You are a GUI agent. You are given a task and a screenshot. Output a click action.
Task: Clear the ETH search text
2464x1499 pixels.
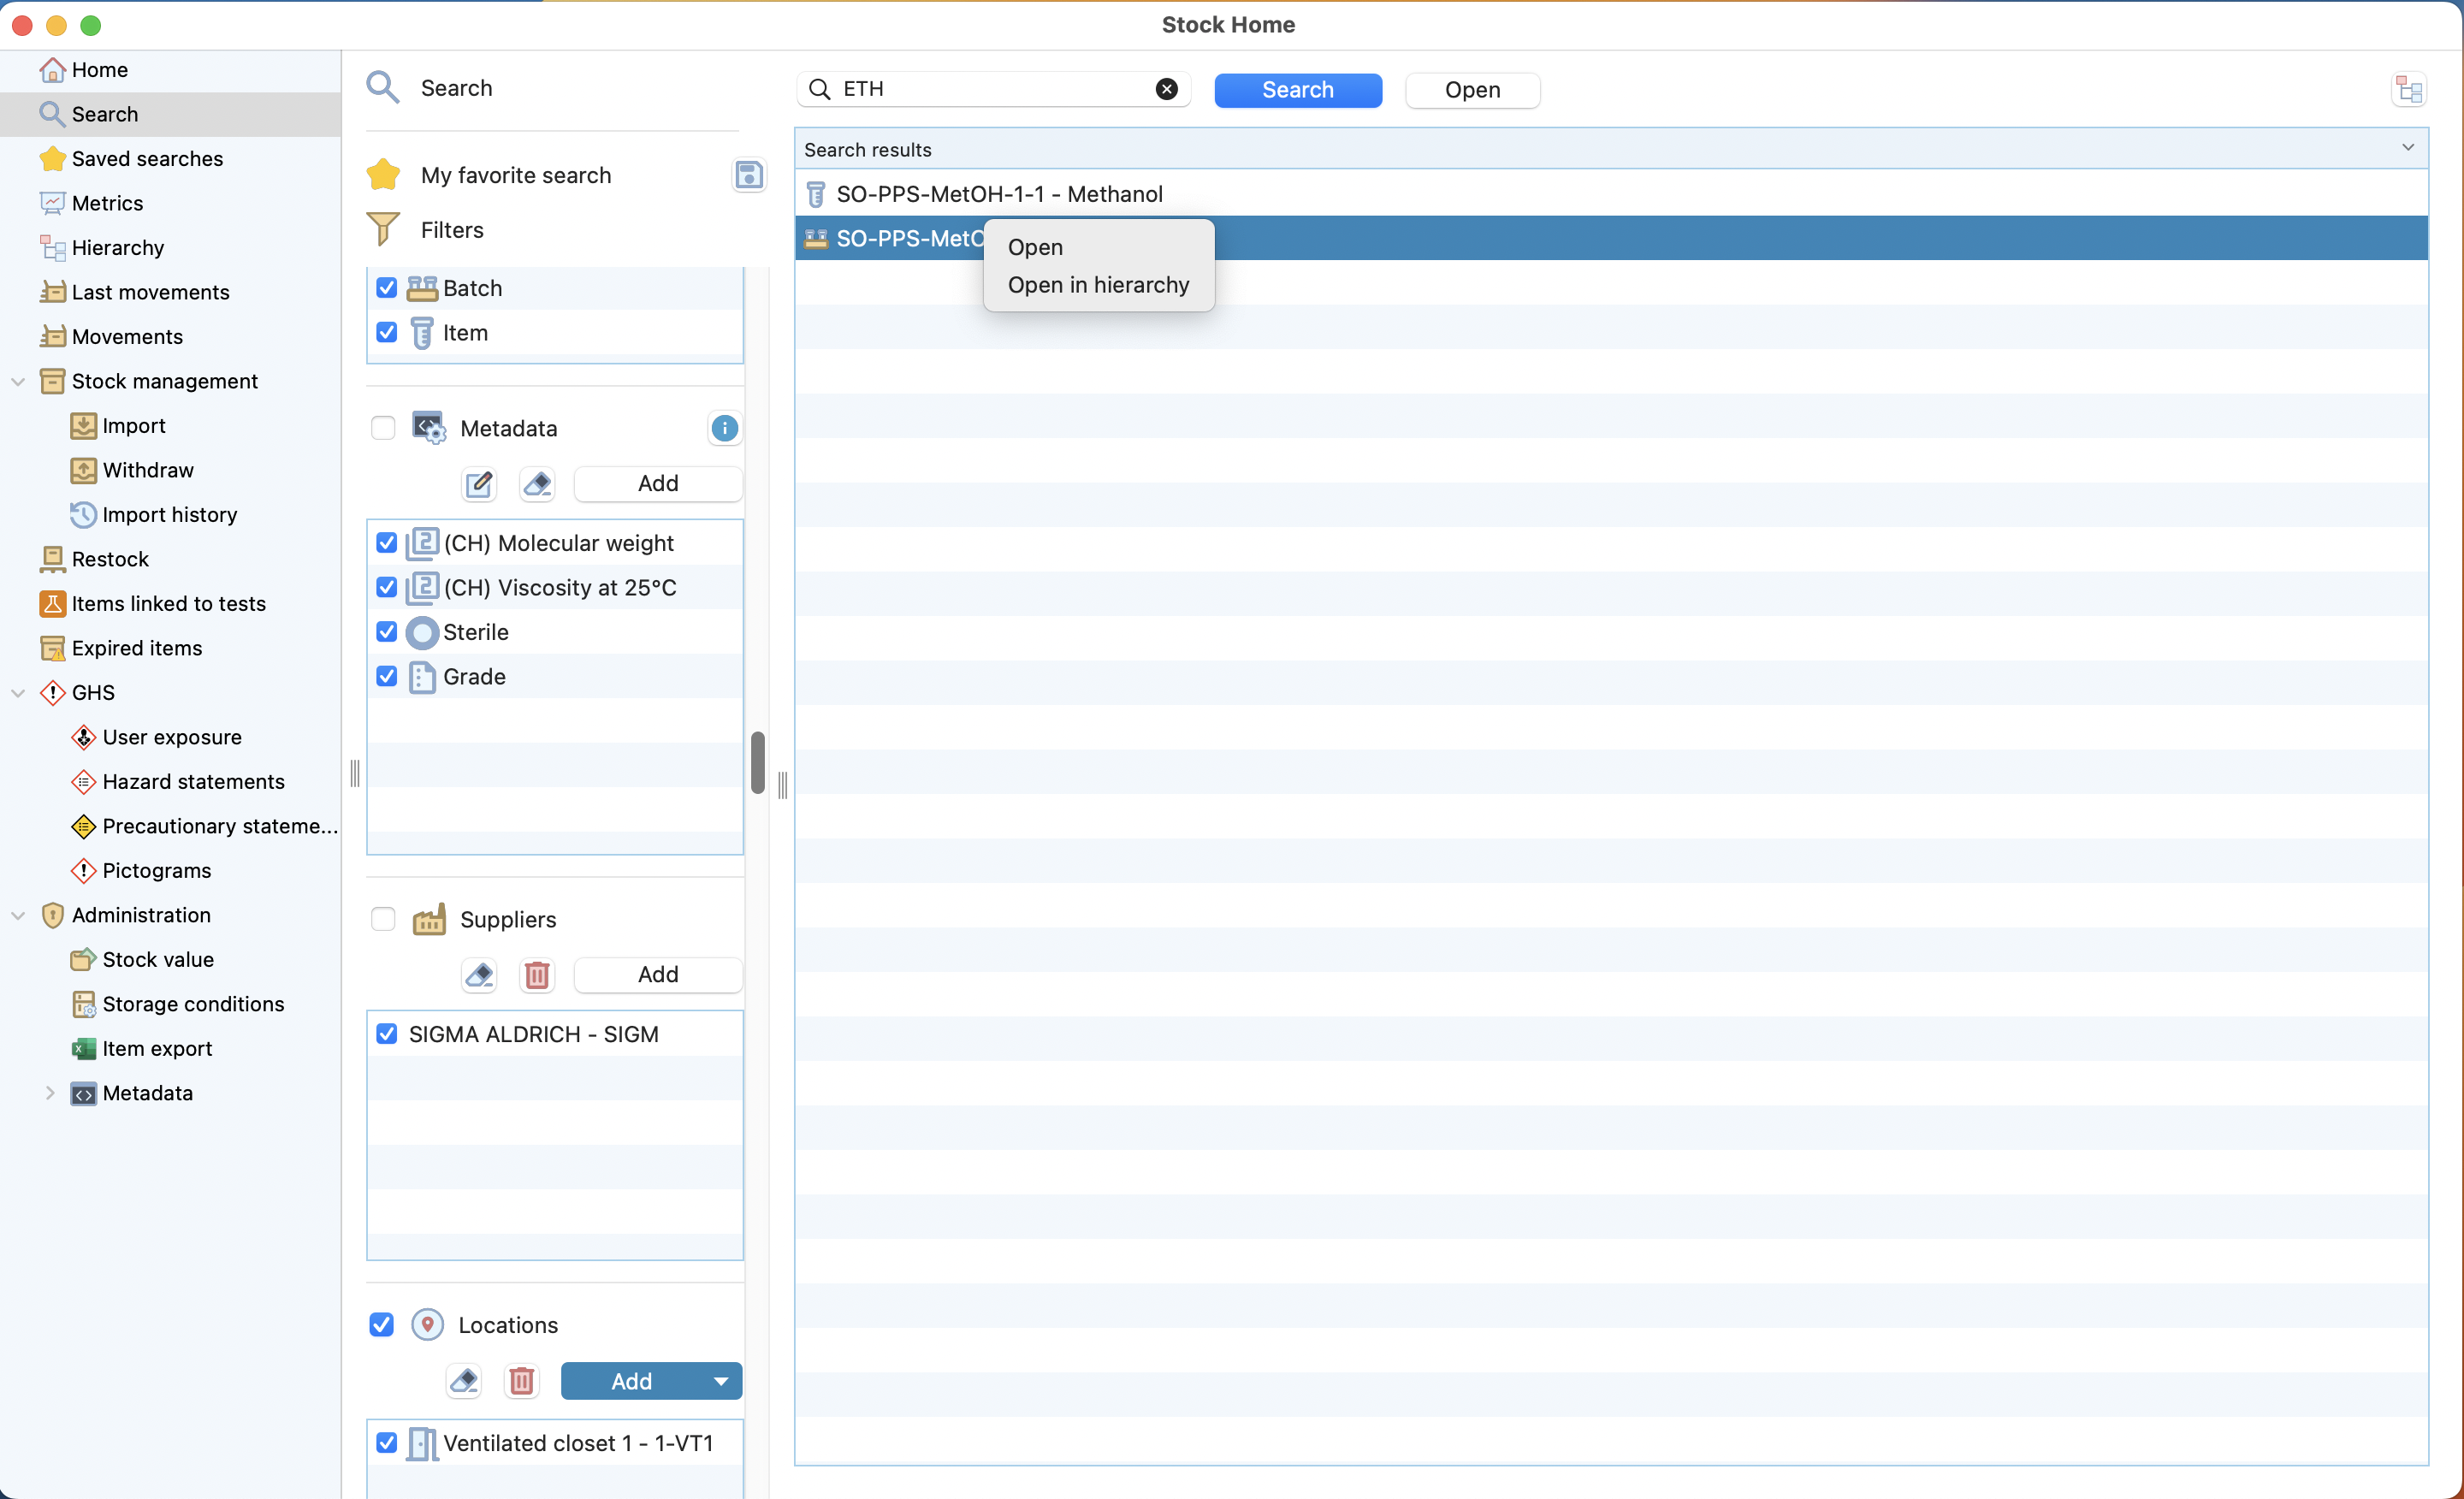[1166, 89]
